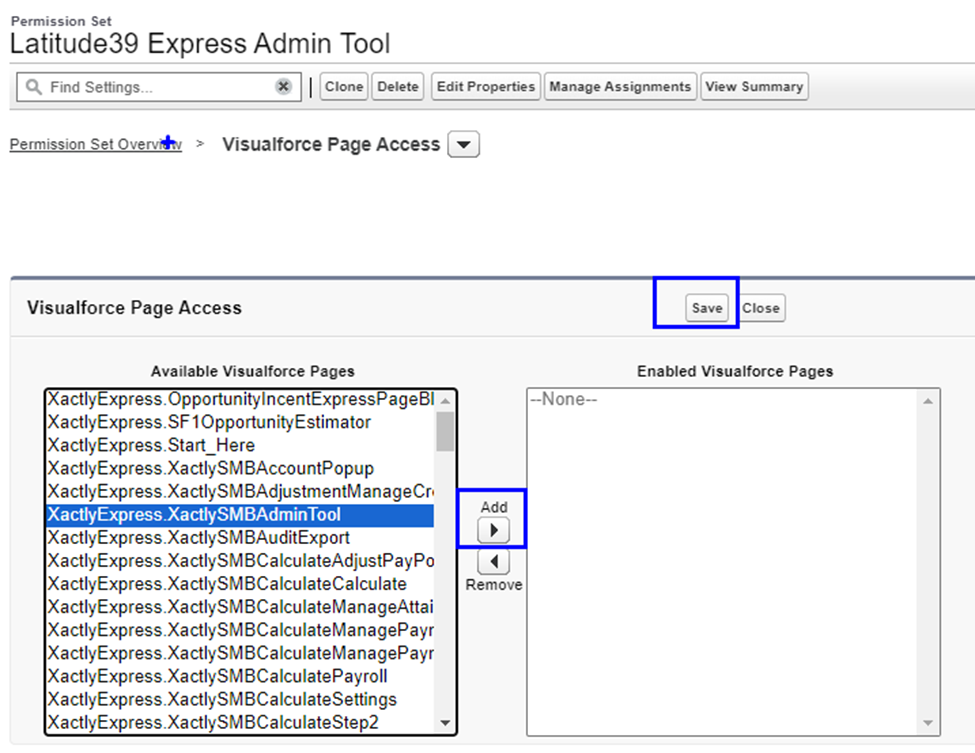Select XactlyExpress.XactlySMBCalculateAdjustPayPo entry
975x753 pixels.
click(241, 561)
